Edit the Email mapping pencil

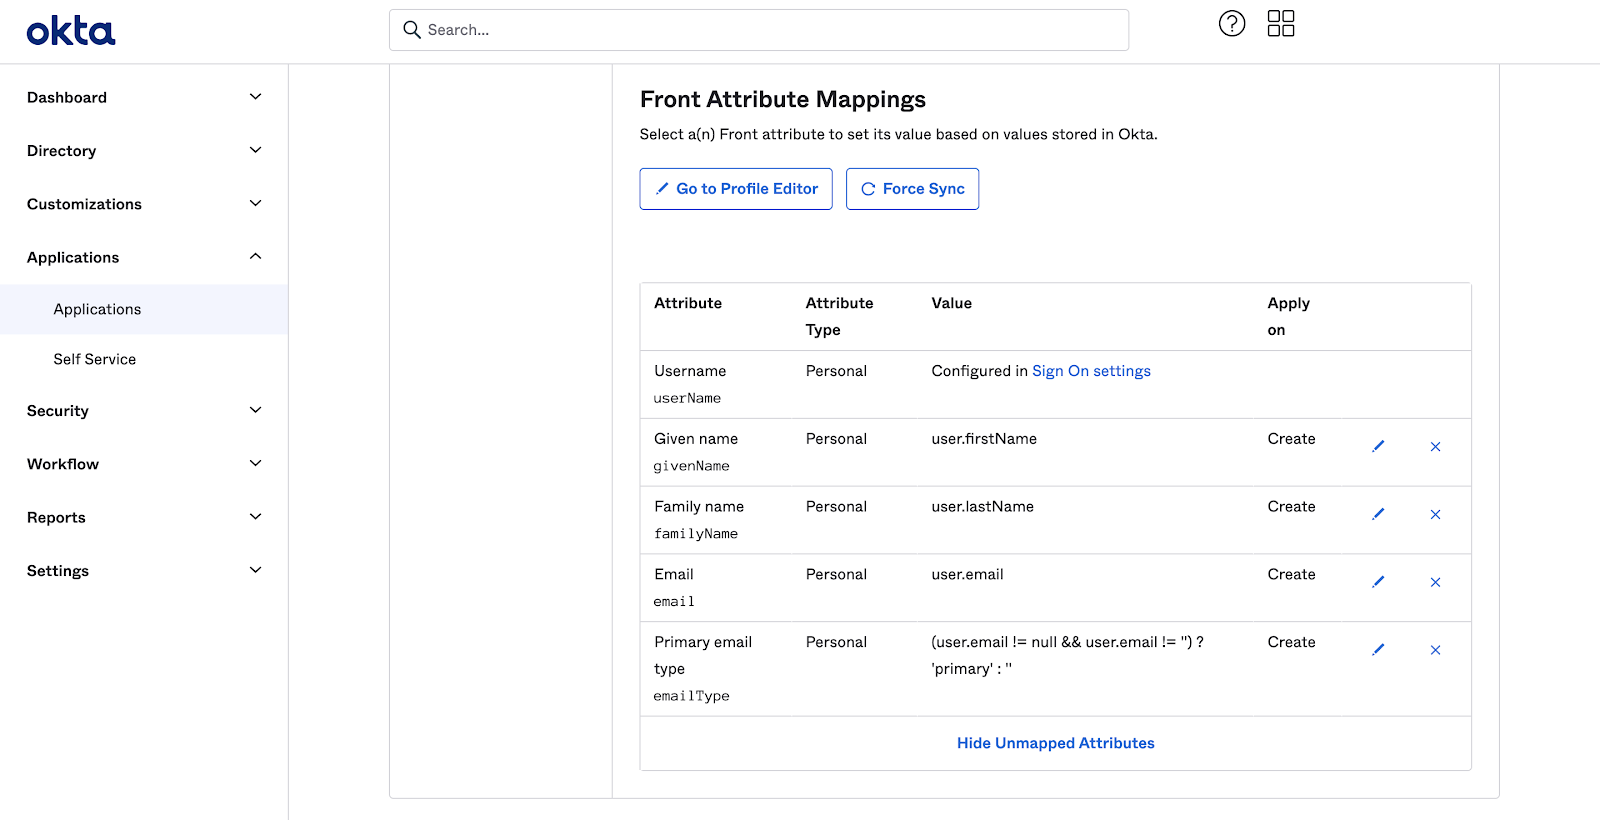coord(1378,582)
